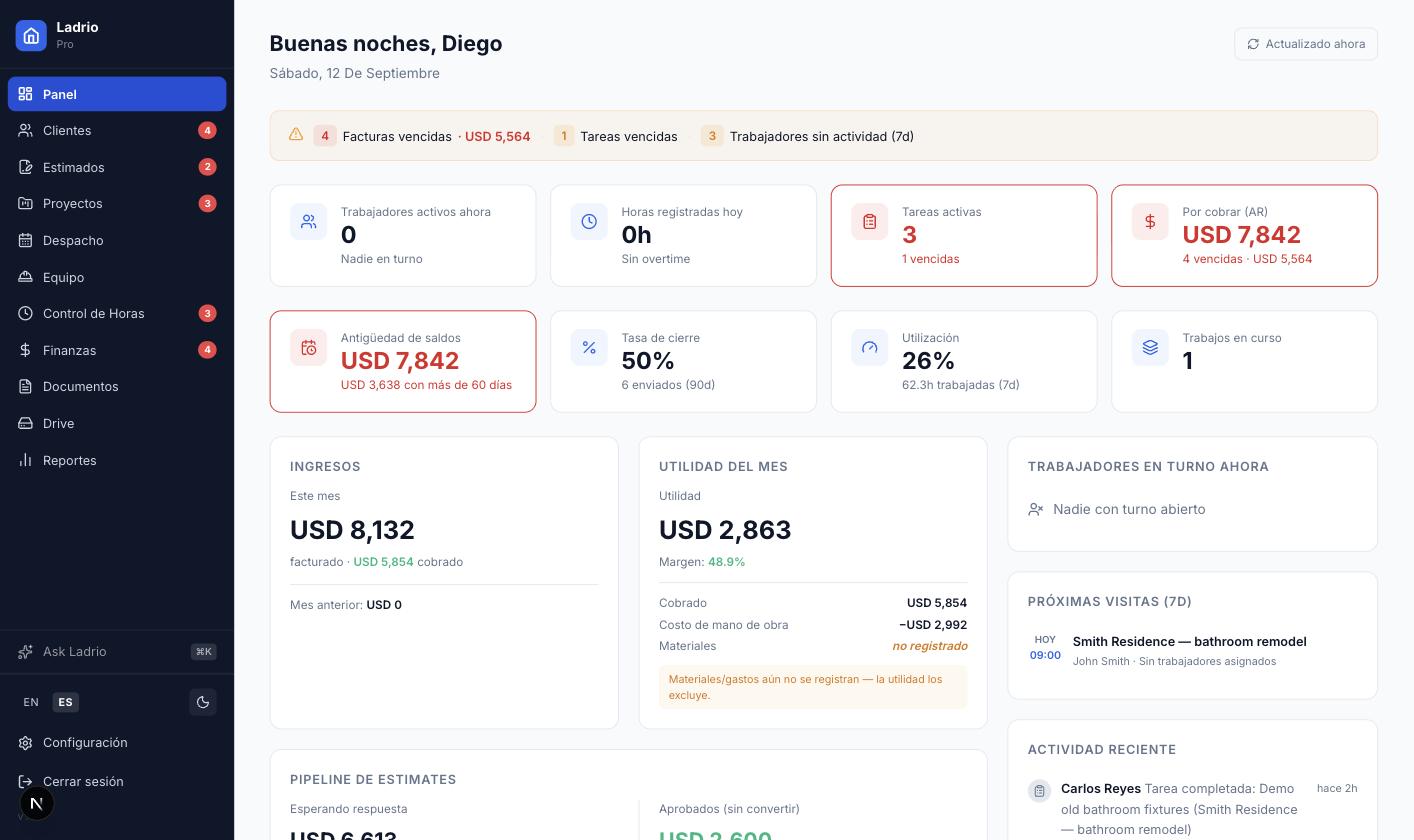
Task: Click 'Nadie con turno abierto' text
Action: click(1129, 509)
